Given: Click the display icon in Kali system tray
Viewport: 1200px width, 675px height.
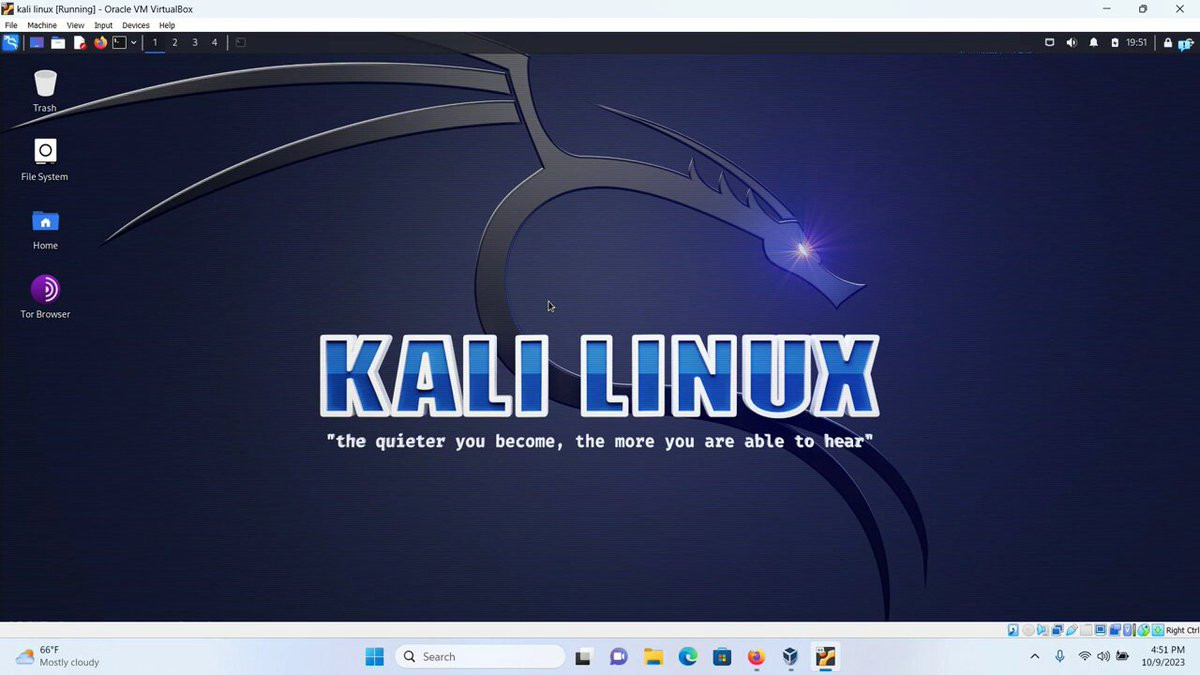Looking at the screenshot, I should click(x=1049, y=43).
